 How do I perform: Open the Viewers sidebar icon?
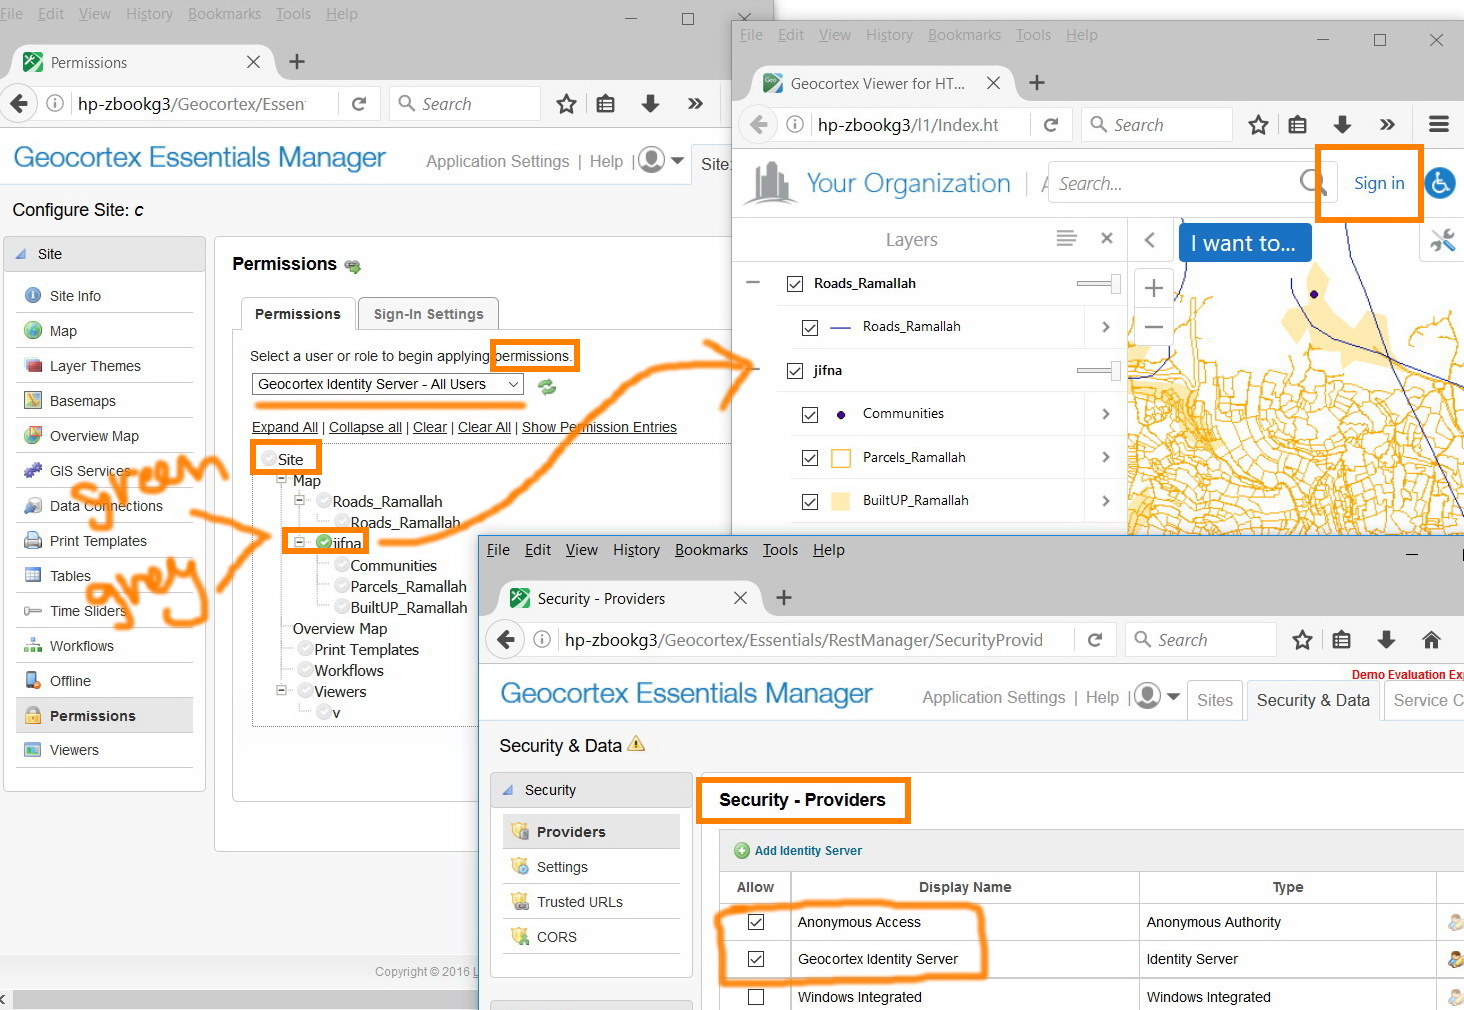coord(33,749)
